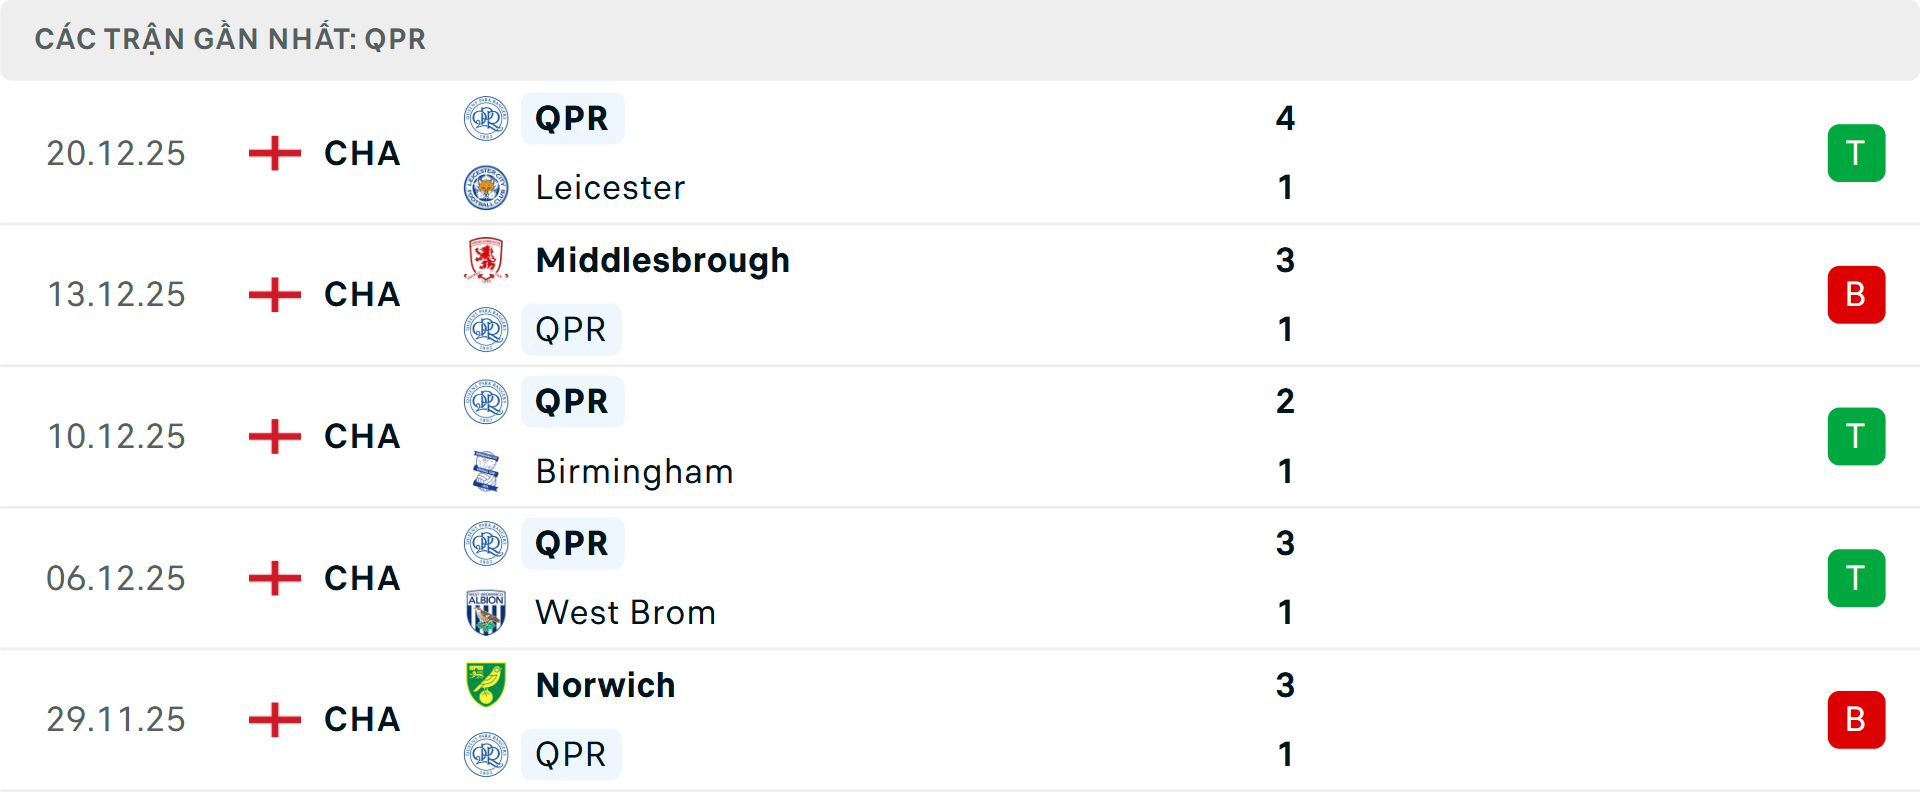The width and height of the screenshot is (1920, 792).
Task: Click the green T badge for Birmingham match
Action: pos(1856,436)
